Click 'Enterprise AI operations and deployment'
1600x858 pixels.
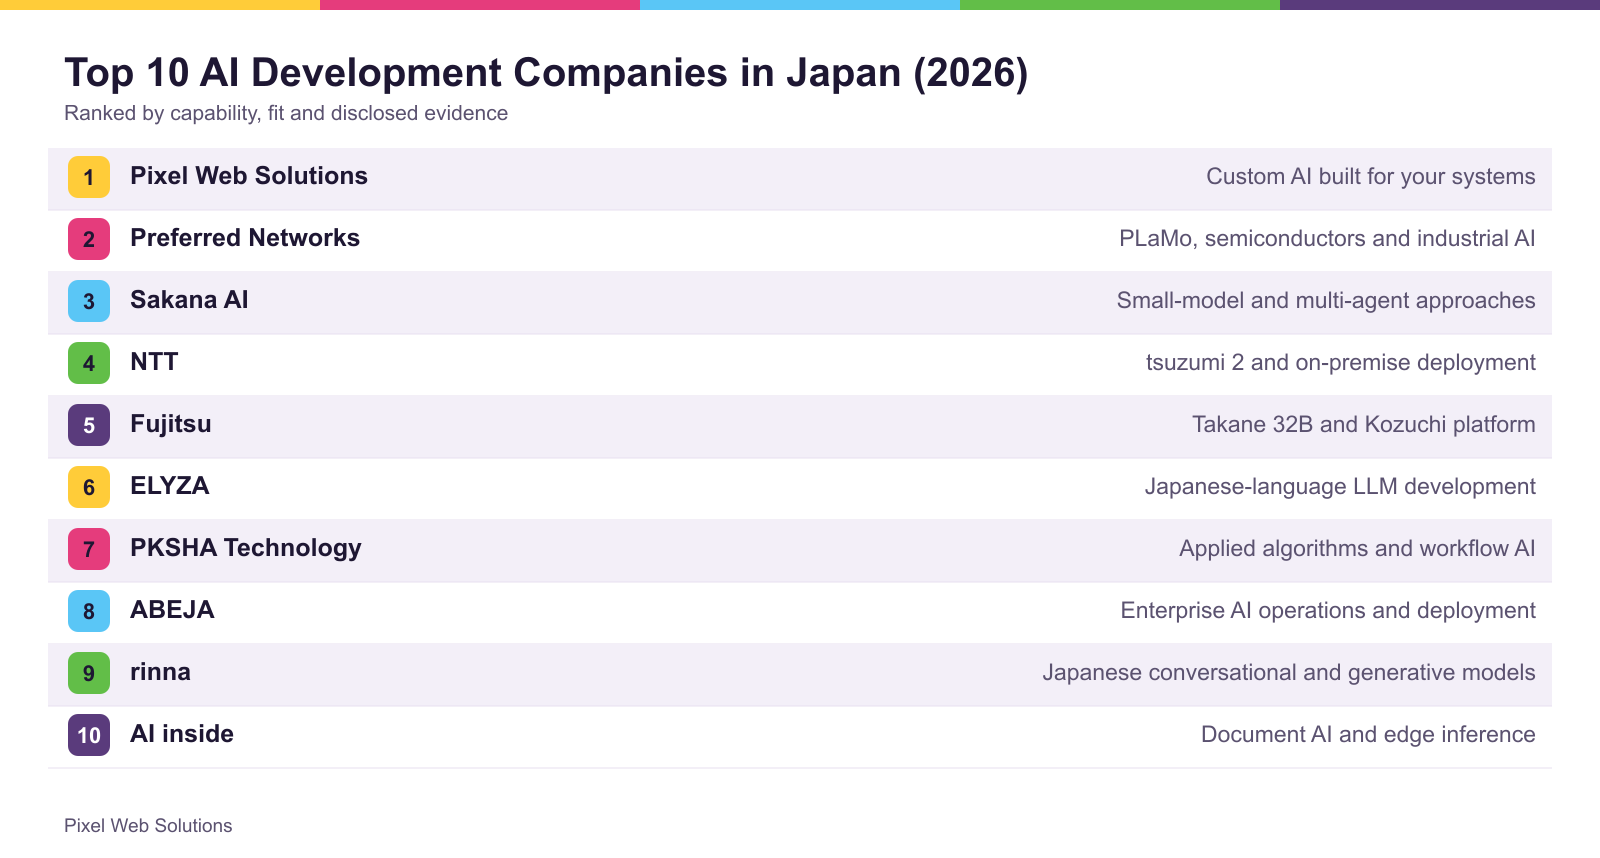pos(1328,611)
